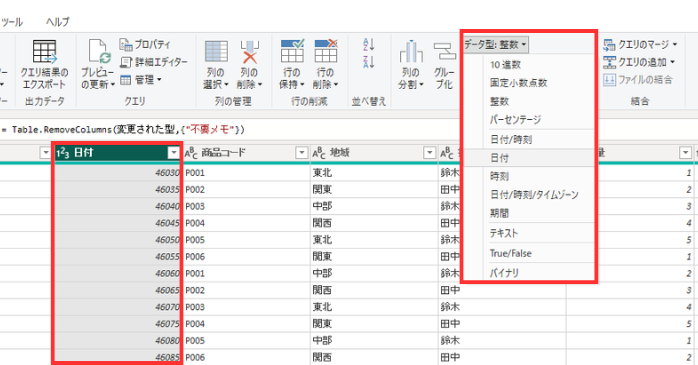The image size is (698, 365).
Task: Click クエリの追加 button
Action: pos(639,62)
